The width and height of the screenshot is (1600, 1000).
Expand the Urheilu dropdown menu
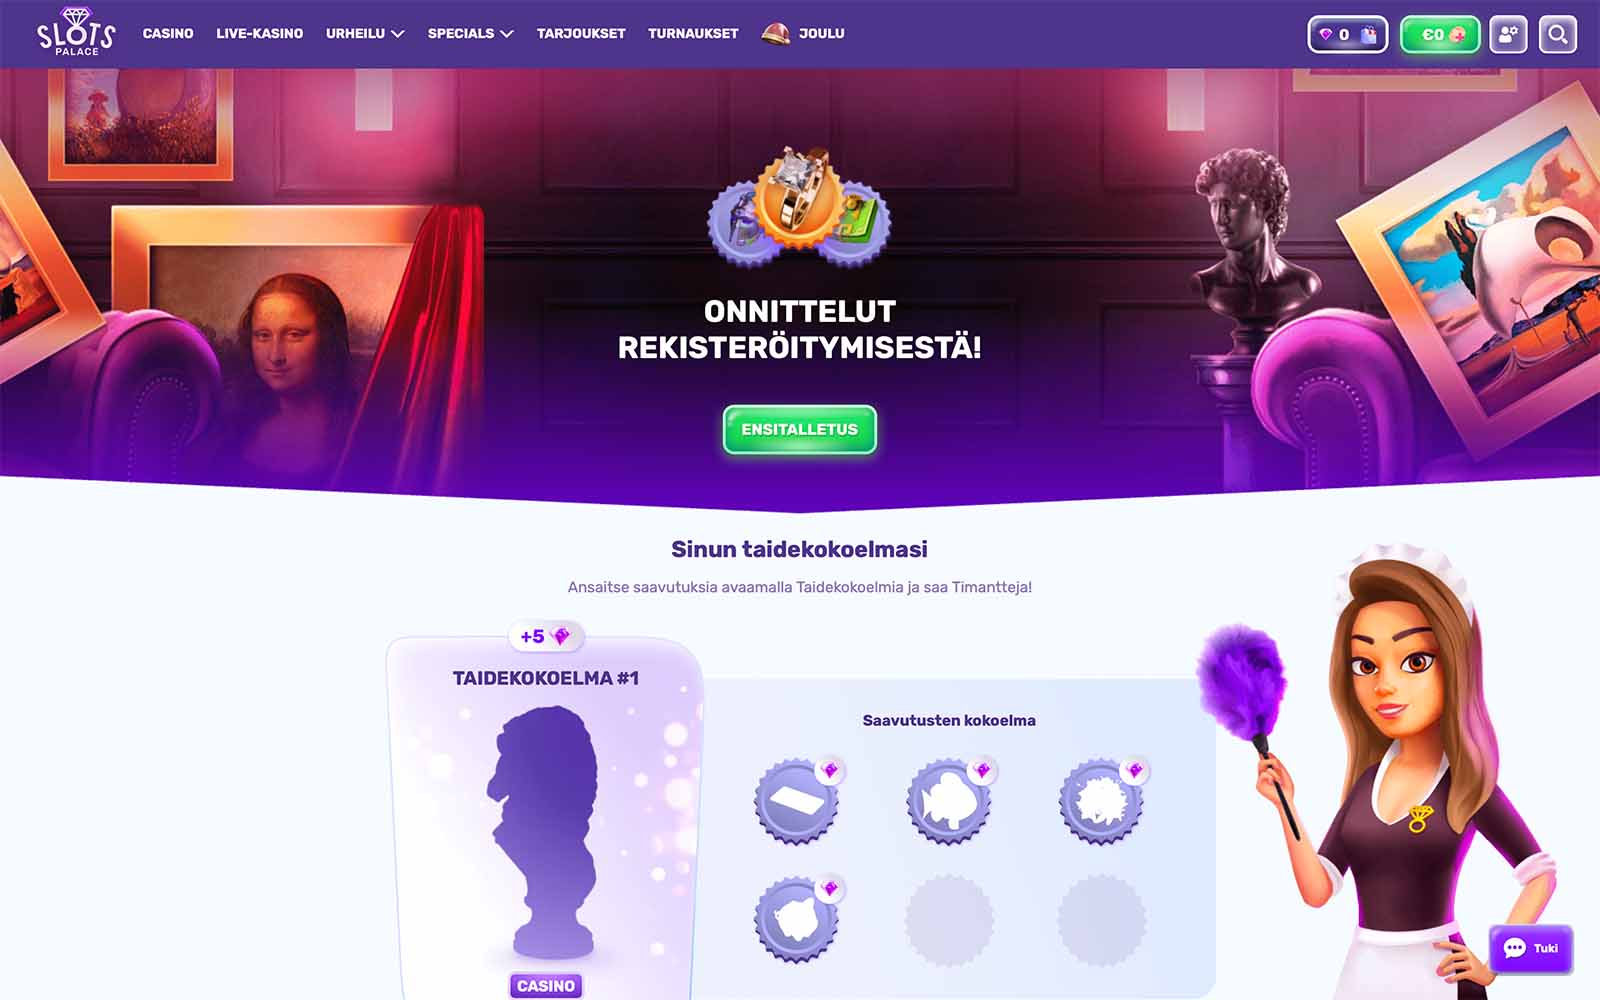[x=365, y=33]
